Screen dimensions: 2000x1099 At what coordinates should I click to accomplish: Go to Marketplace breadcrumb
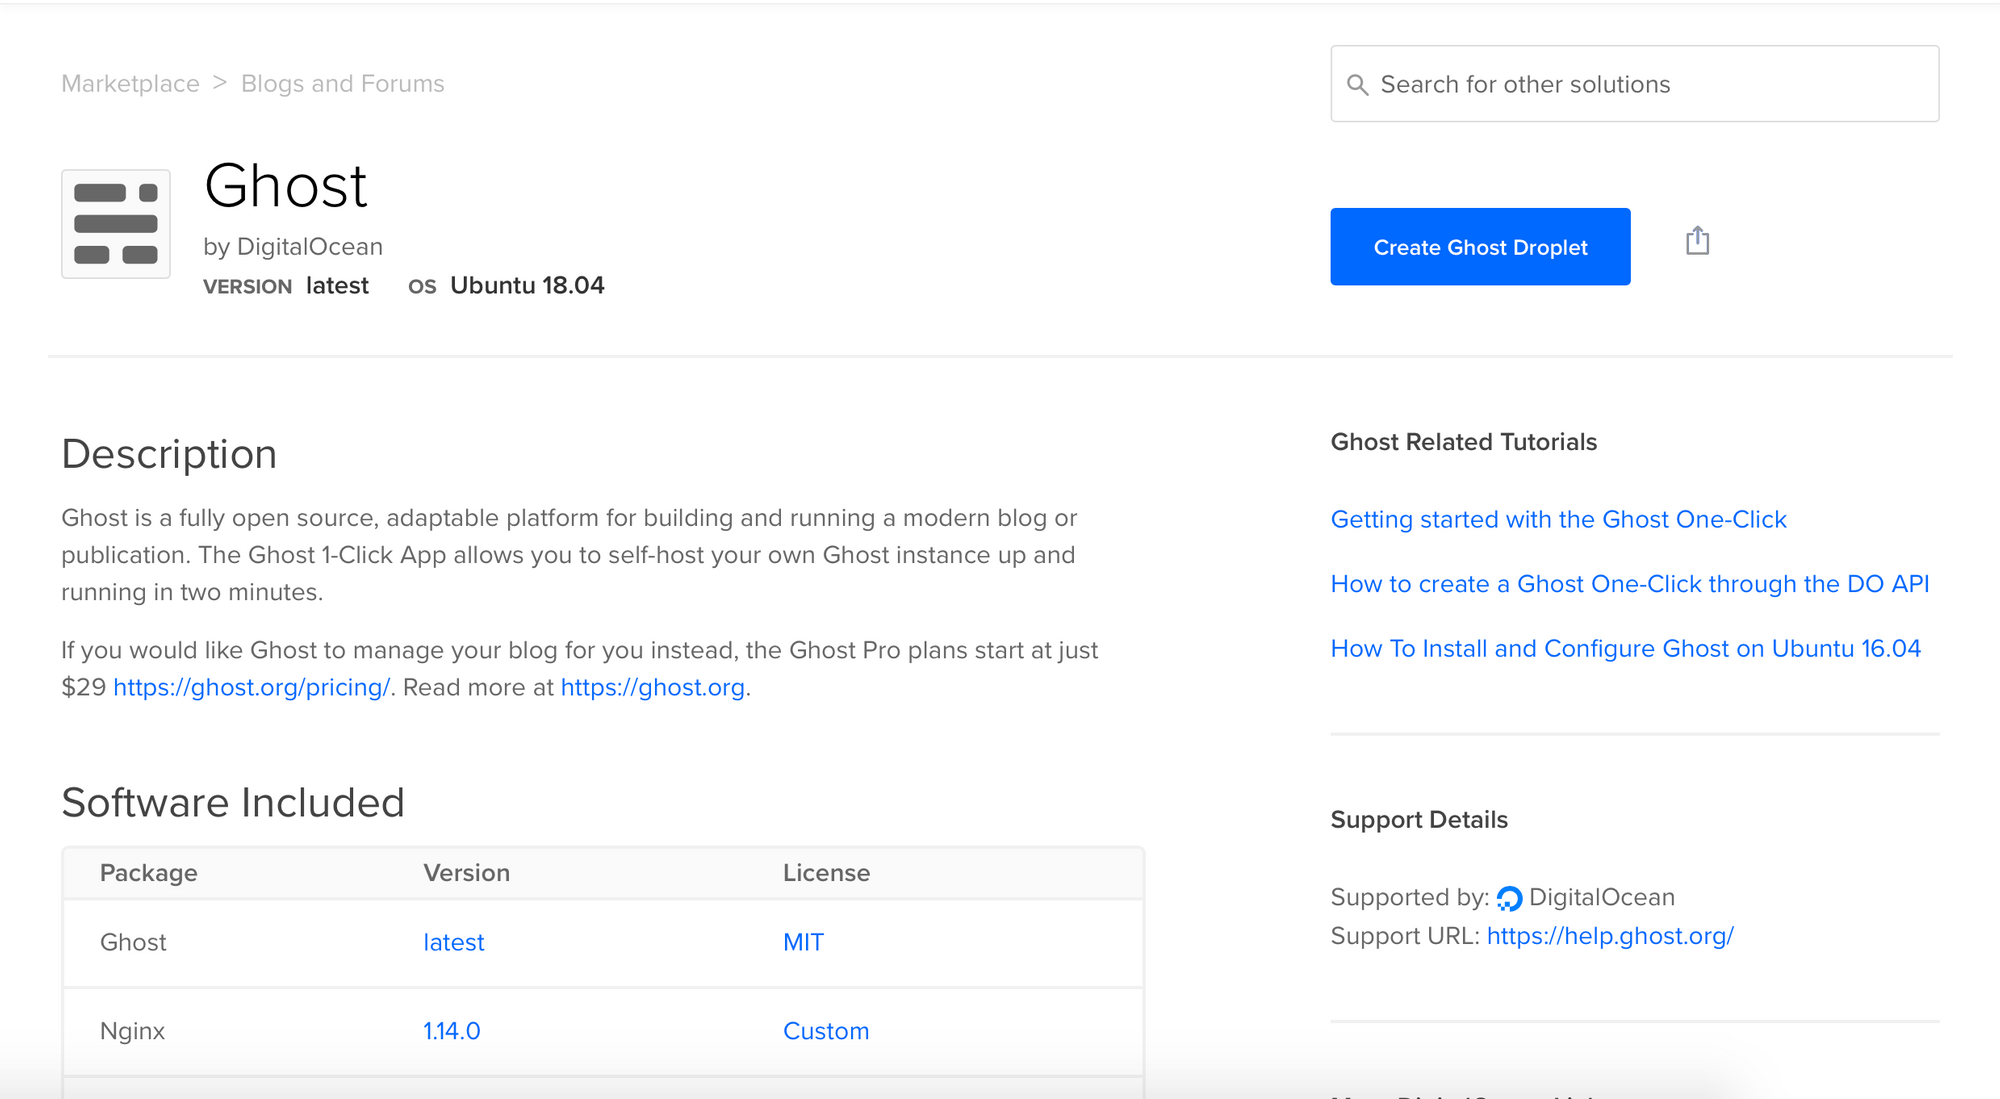pos(130,84)
